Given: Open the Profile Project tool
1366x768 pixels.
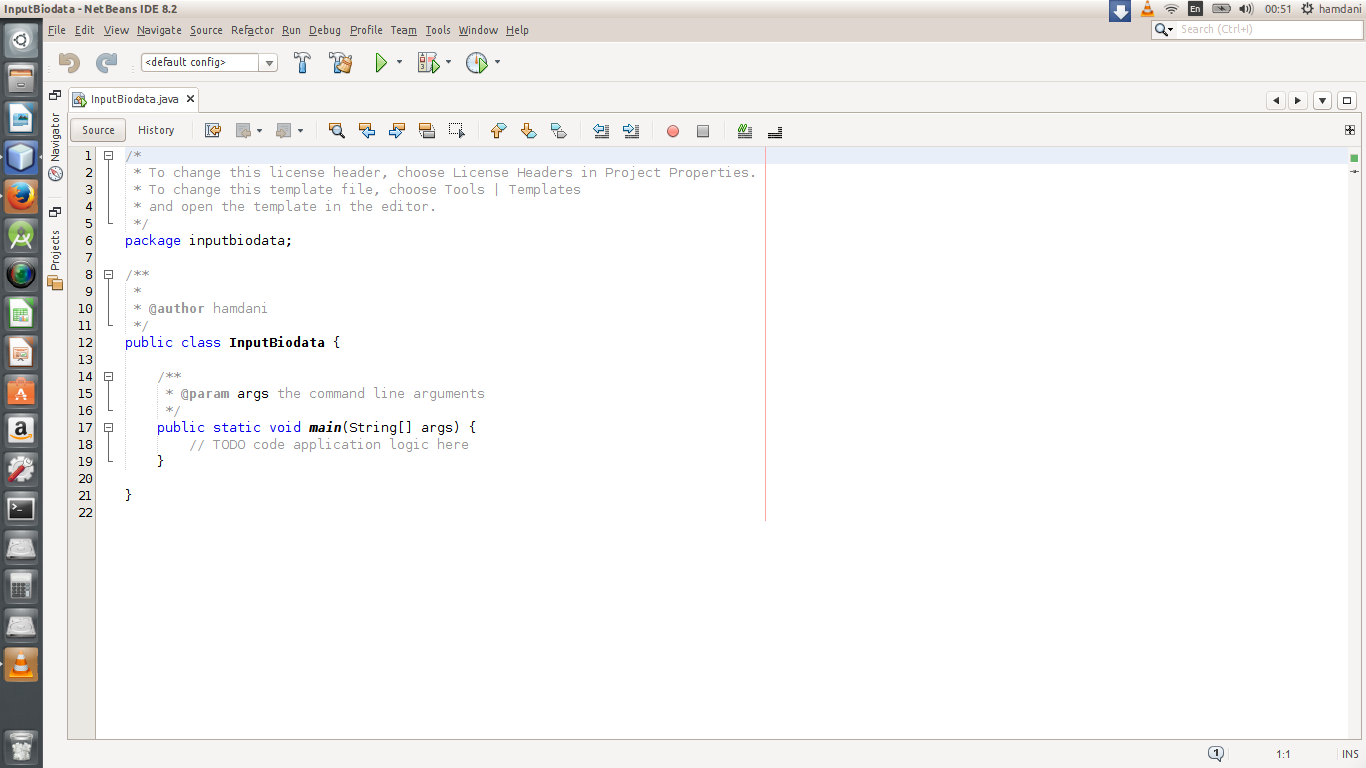Looking at the screenshot, I should click(477, 62).
